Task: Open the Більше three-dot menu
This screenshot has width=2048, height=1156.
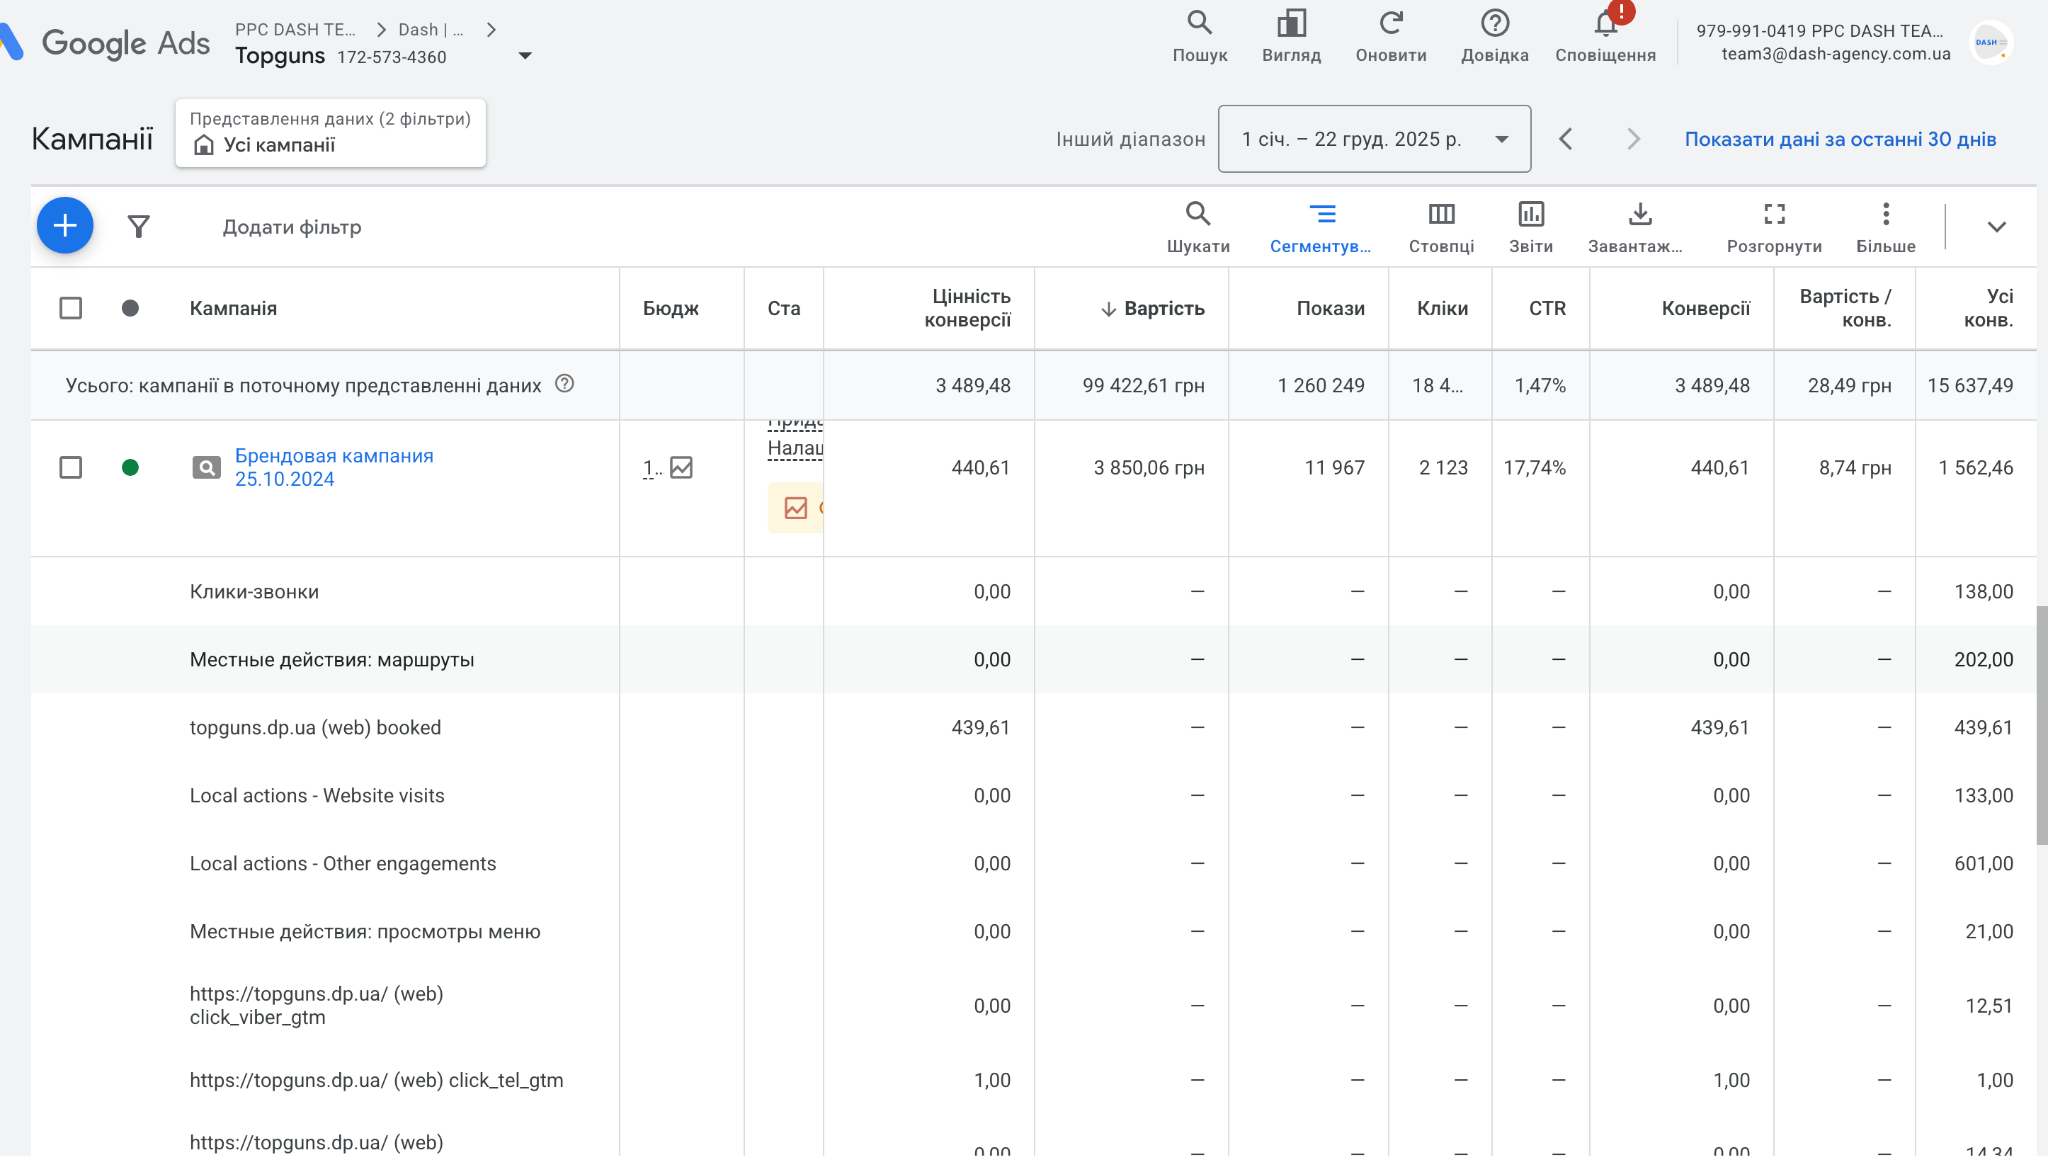Action: 1885,226
